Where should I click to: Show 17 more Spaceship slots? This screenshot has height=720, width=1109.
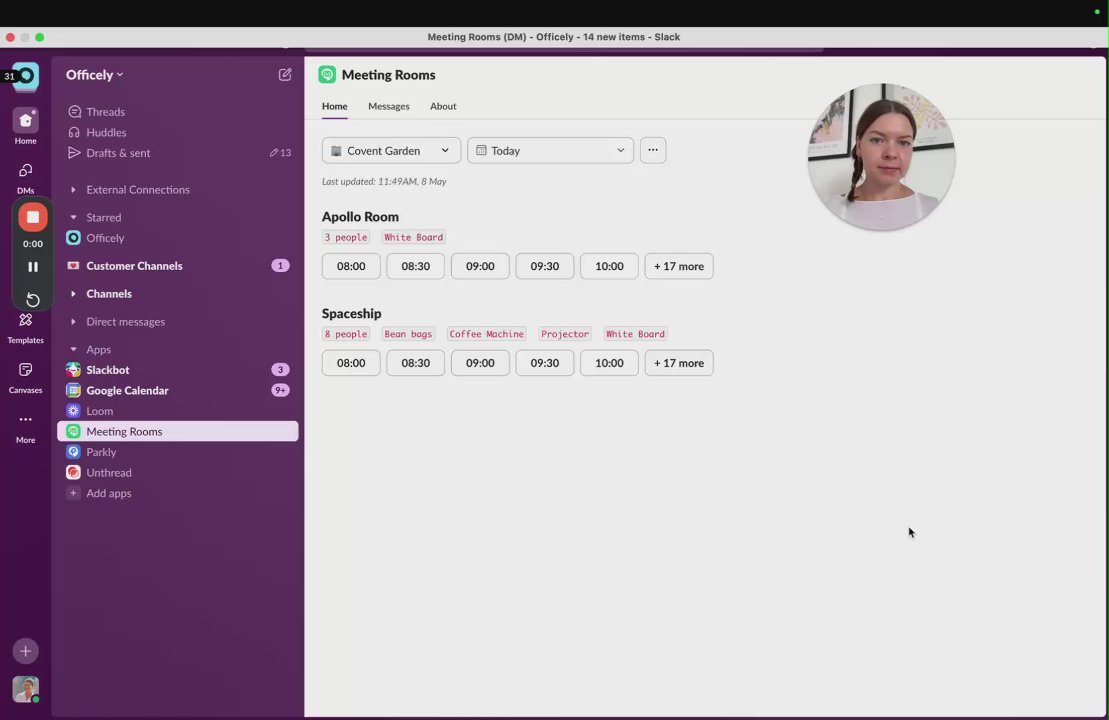(679, 363)
